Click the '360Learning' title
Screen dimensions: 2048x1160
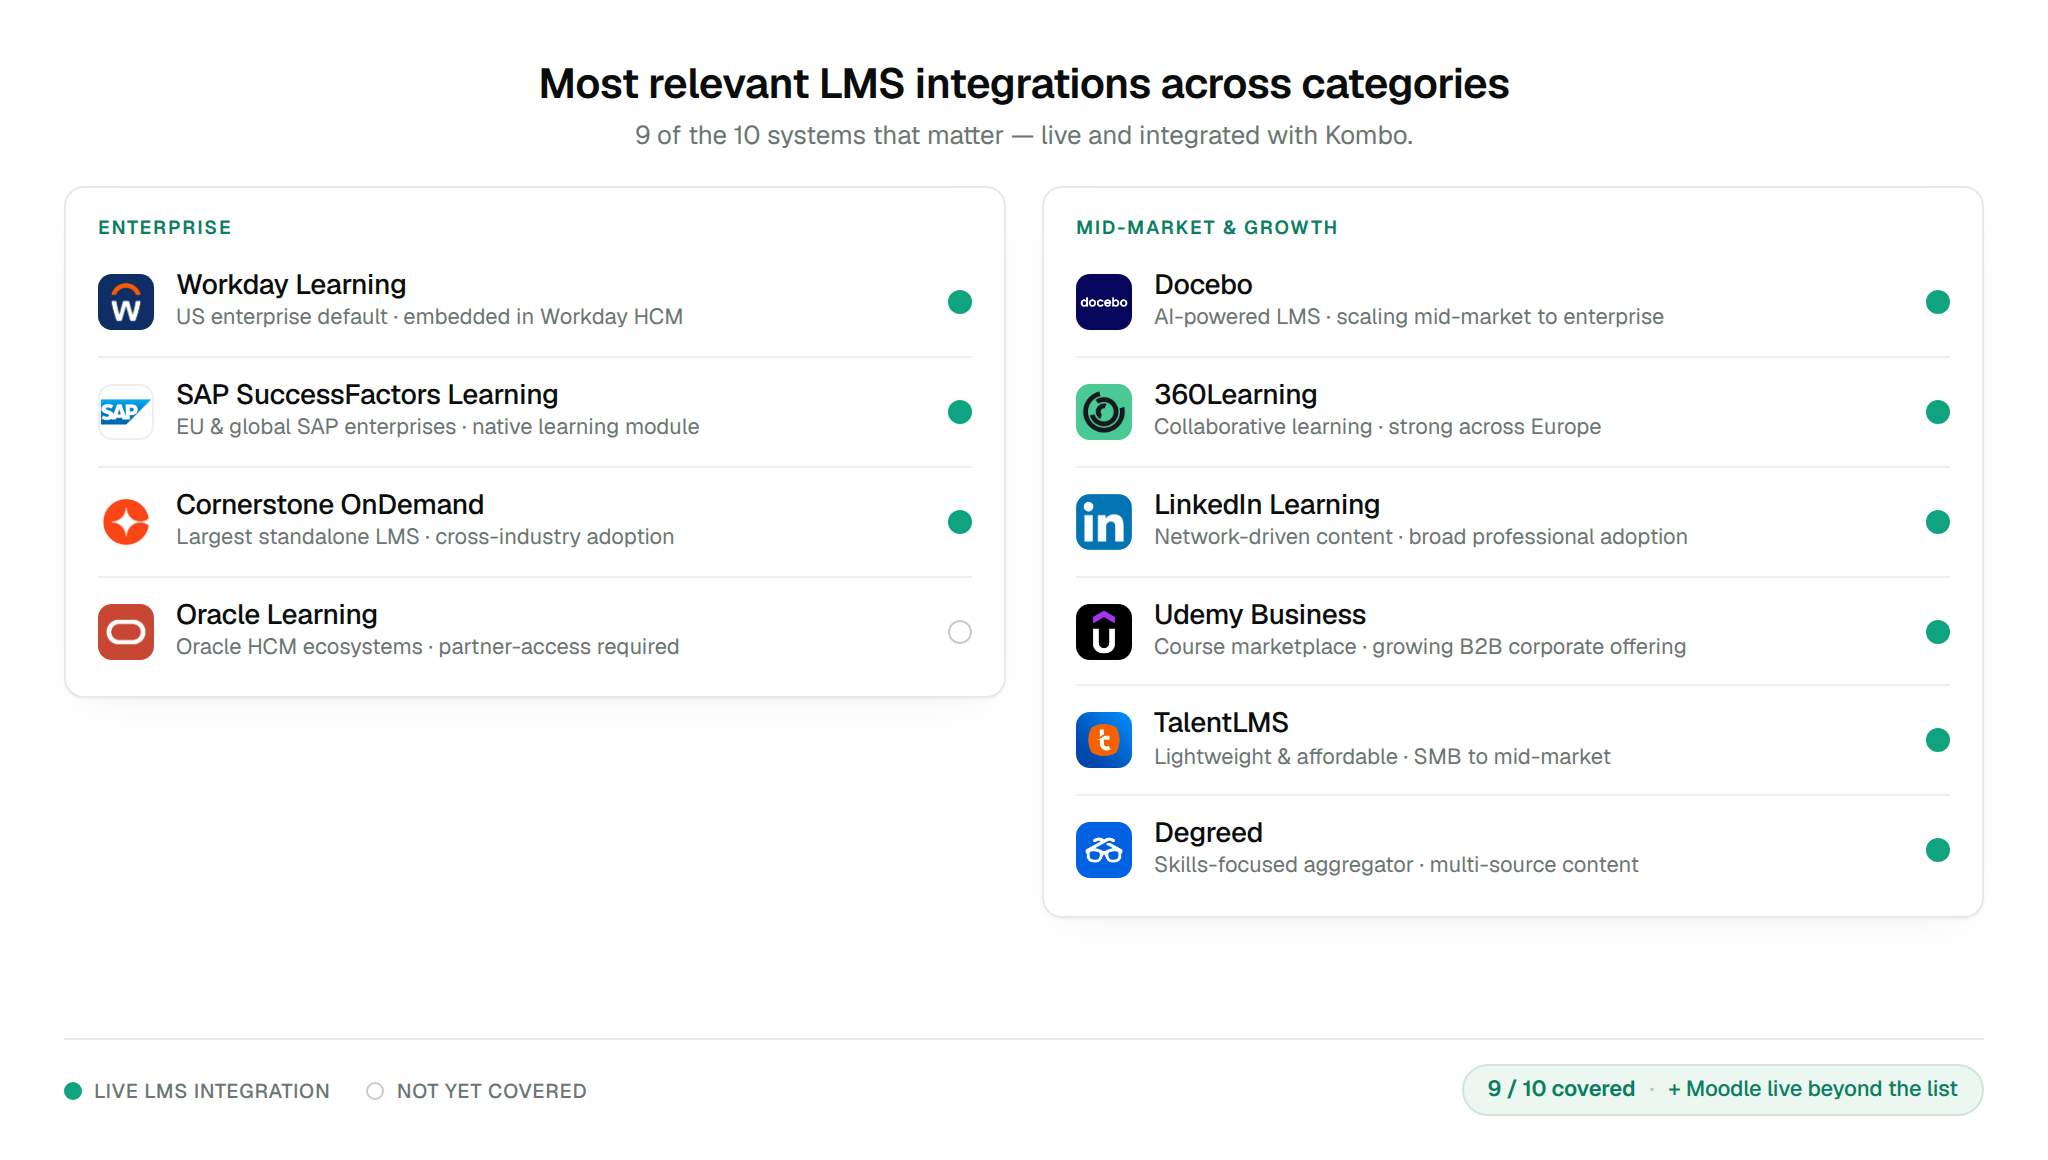1236,395
